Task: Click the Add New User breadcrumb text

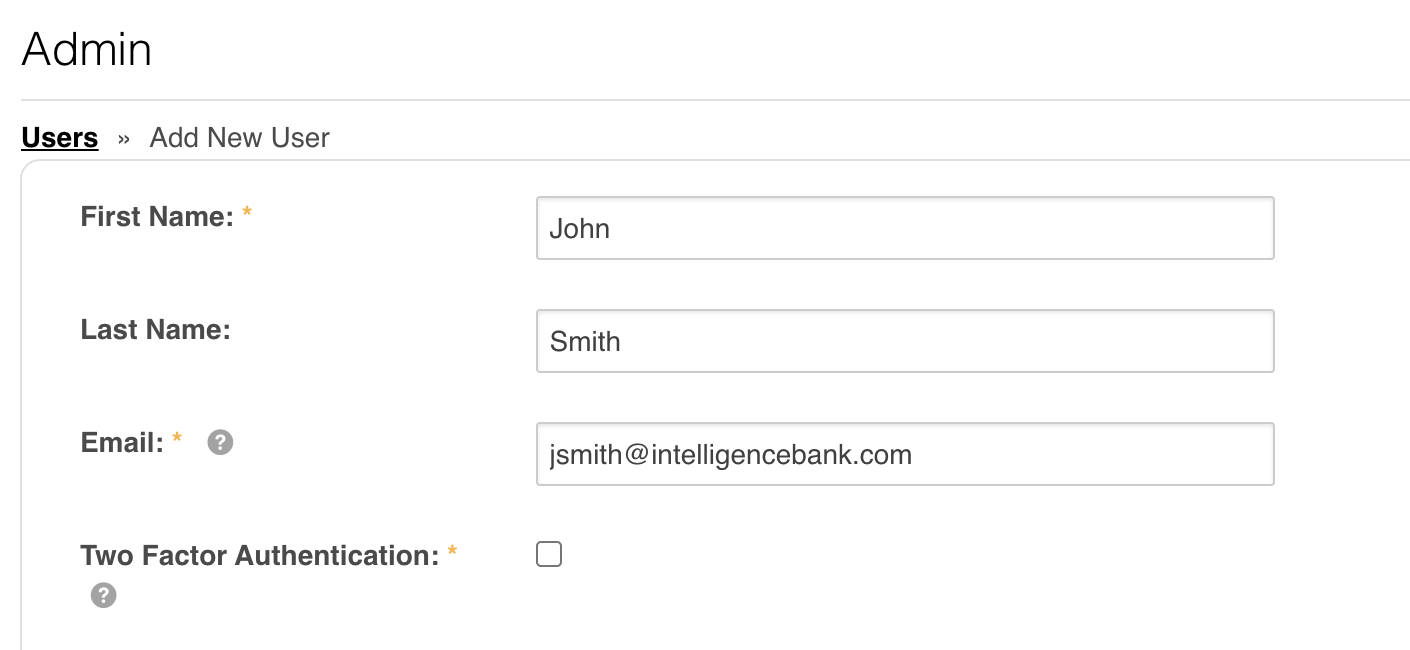Action: tap(239, 137)
